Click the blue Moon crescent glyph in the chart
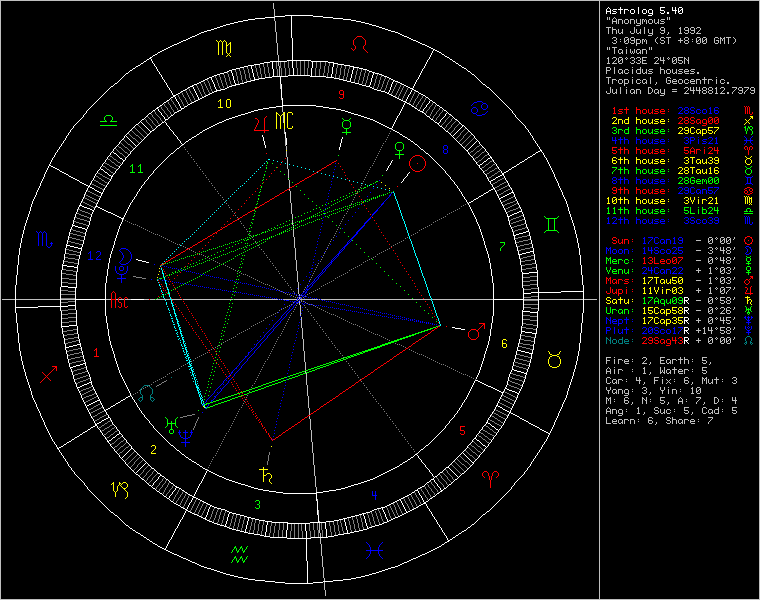The image size is (760, 600). [125, 255]
